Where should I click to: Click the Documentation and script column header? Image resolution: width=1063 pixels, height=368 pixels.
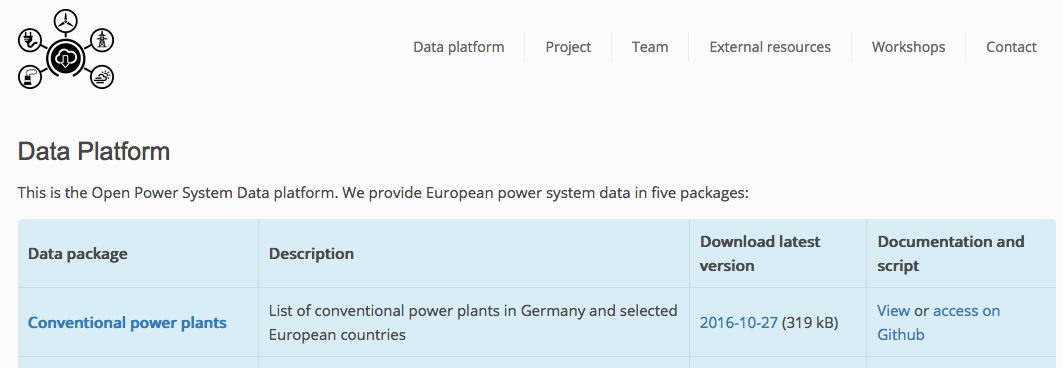950,253
